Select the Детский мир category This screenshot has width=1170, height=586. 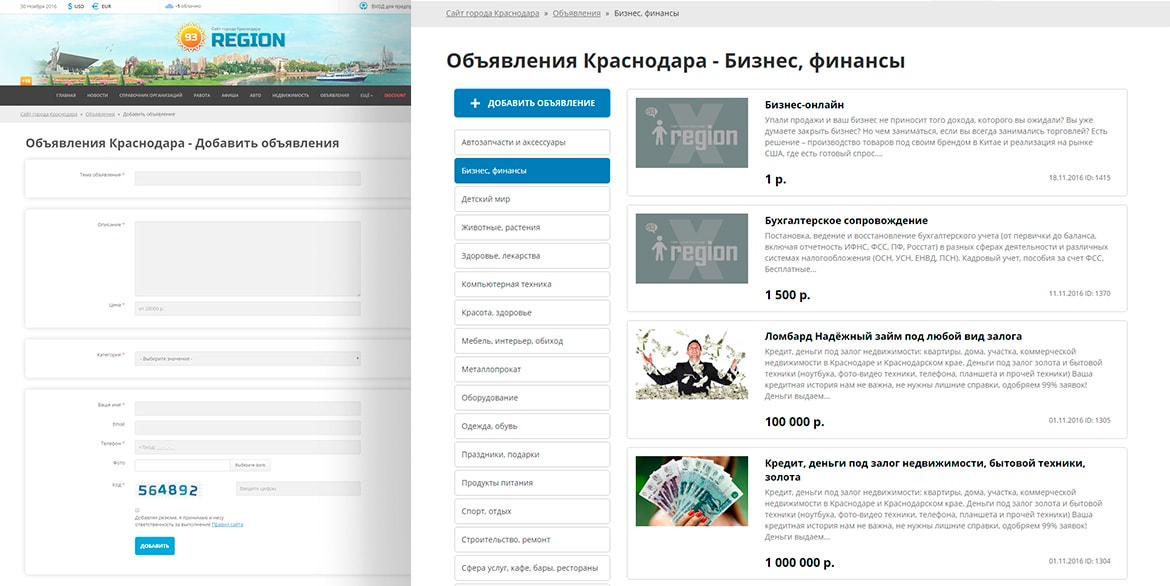coord(531,199)
